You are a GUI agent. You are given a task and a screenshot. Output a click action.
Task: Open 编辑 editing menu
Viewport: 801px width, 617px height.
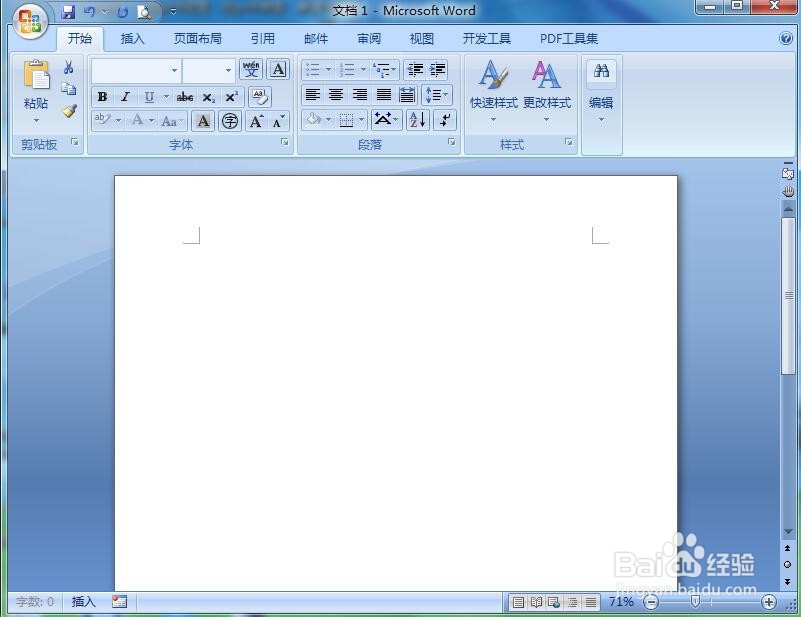click(x=601, y=92)
